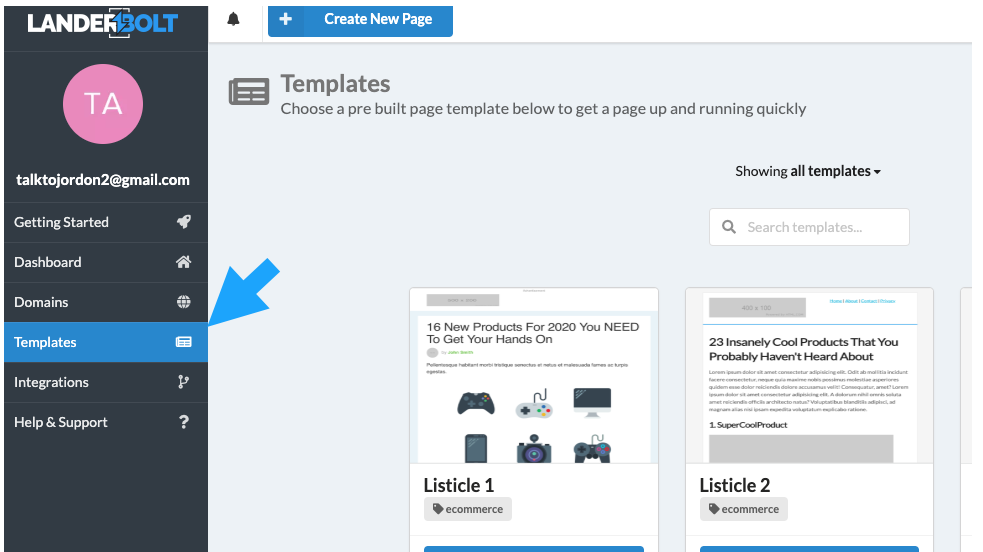983x552 pixels.
Task: Click the Search templates input field
Action: tap(809, 227)
